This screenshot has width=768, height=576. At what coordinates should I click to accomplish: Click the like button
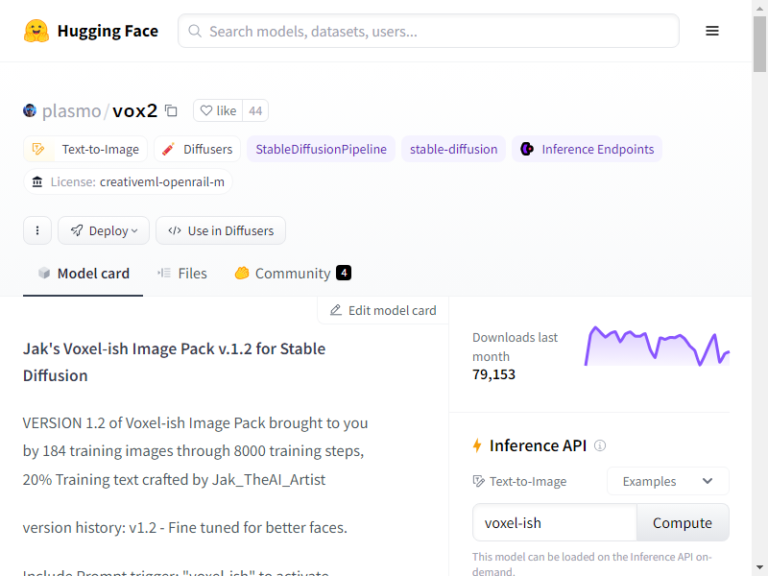pos(218,110)
